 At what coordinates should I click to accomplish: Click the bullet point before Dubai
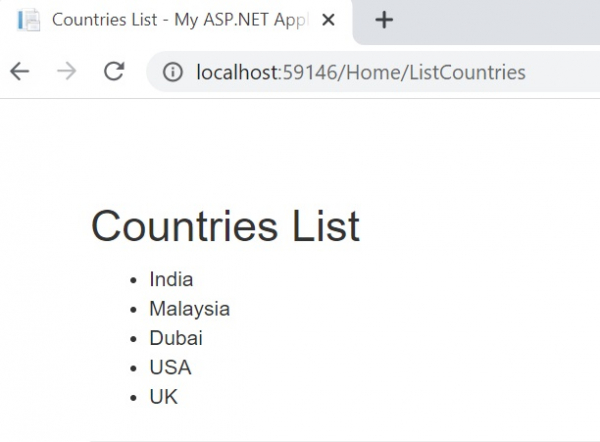click(x=133, y=339)
